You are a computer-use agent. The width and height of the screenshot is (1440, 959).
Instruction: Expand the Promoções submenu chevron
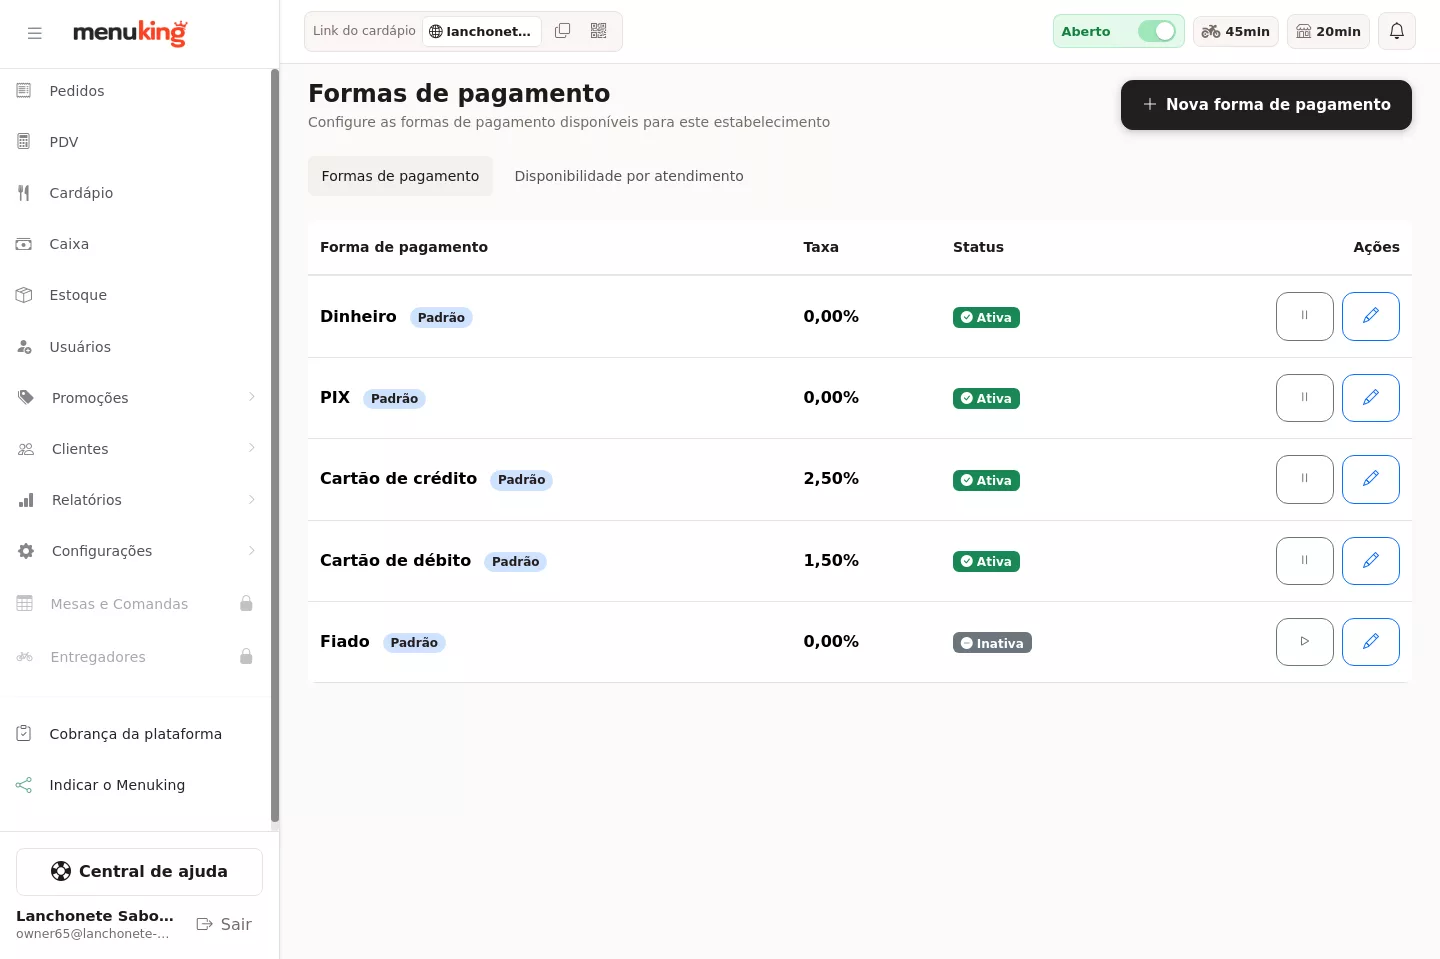(x=252, y=397)
